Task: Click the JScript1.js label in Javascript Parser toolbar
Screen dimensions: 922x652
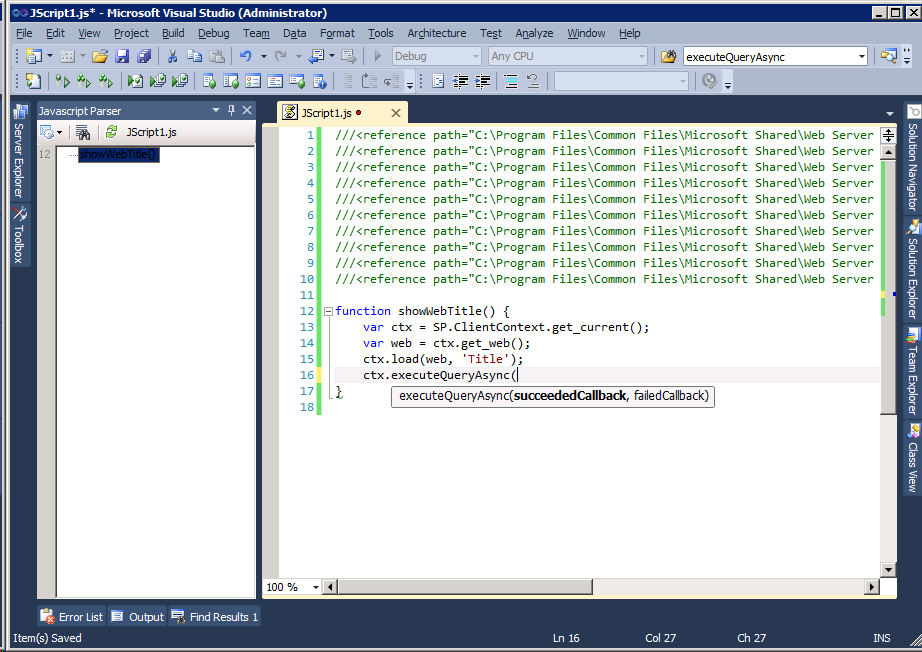Action: [x=151, y=132]
